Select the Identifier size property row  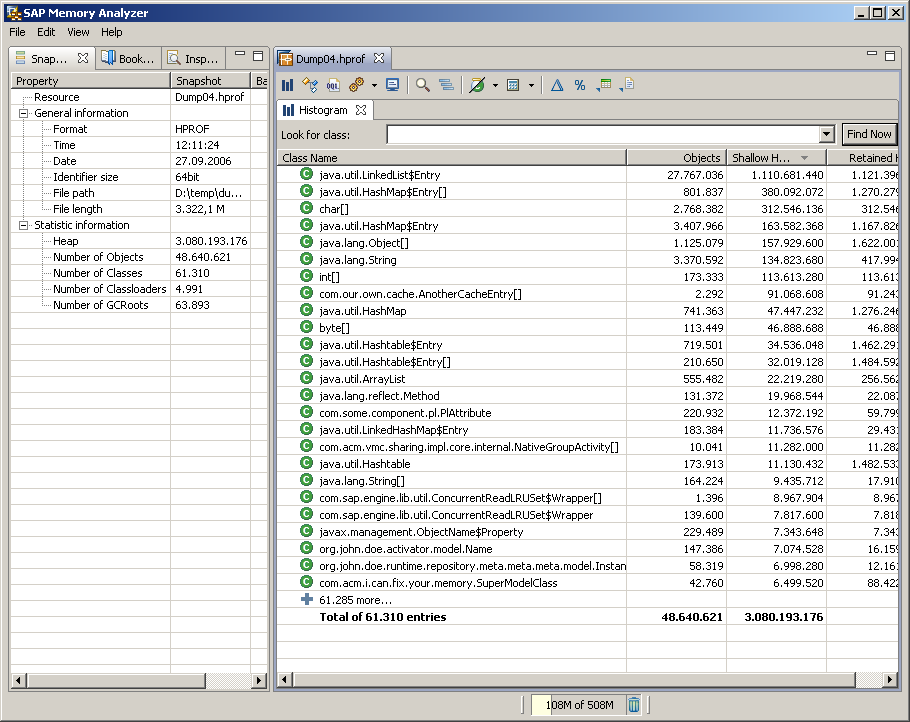139,177
